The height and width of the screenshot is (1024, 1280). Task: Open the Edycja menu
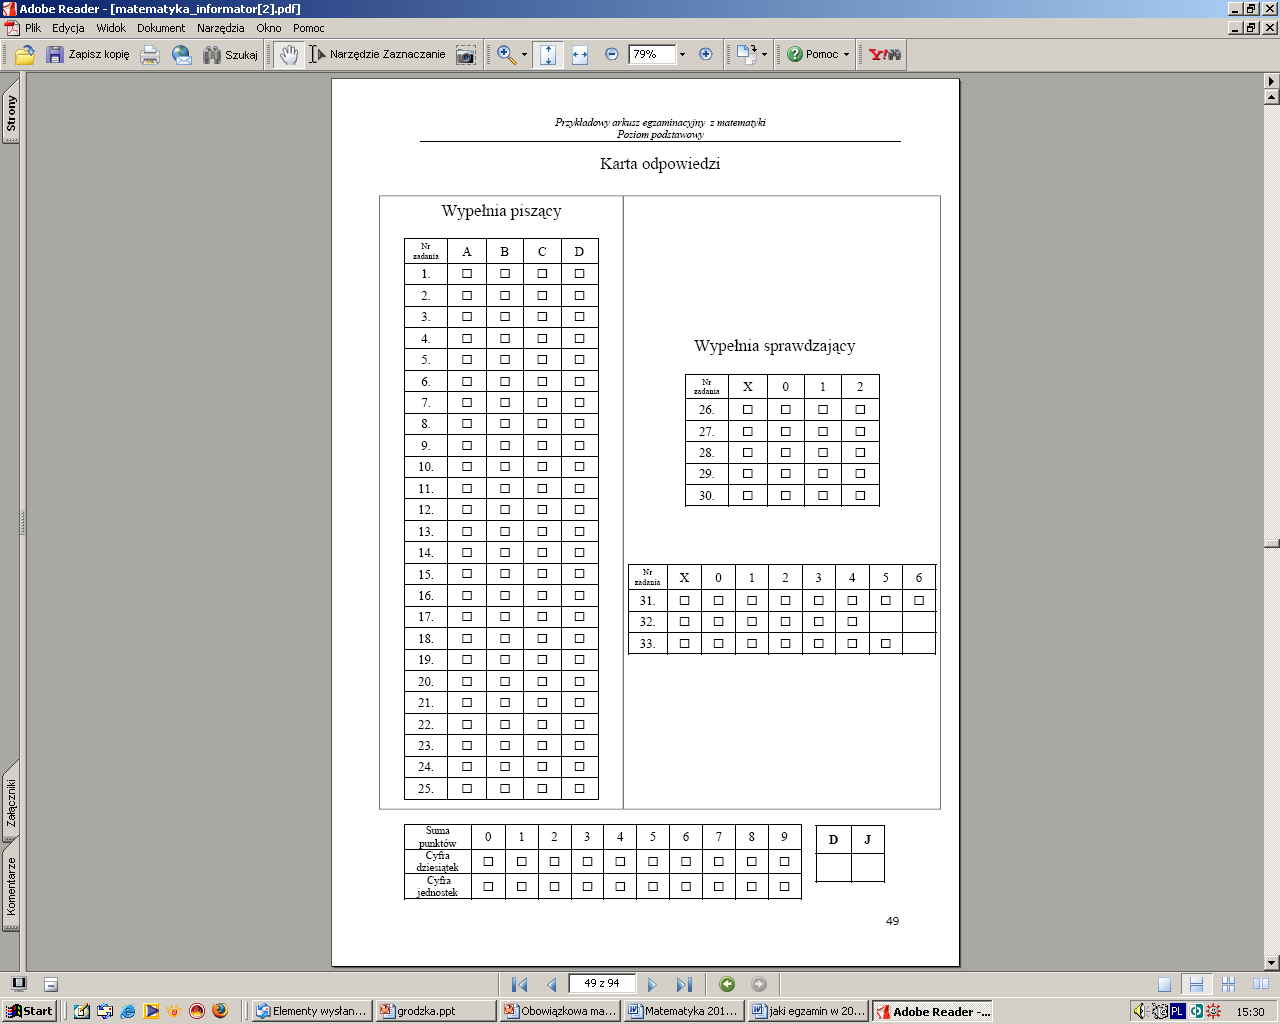[68, 28]
